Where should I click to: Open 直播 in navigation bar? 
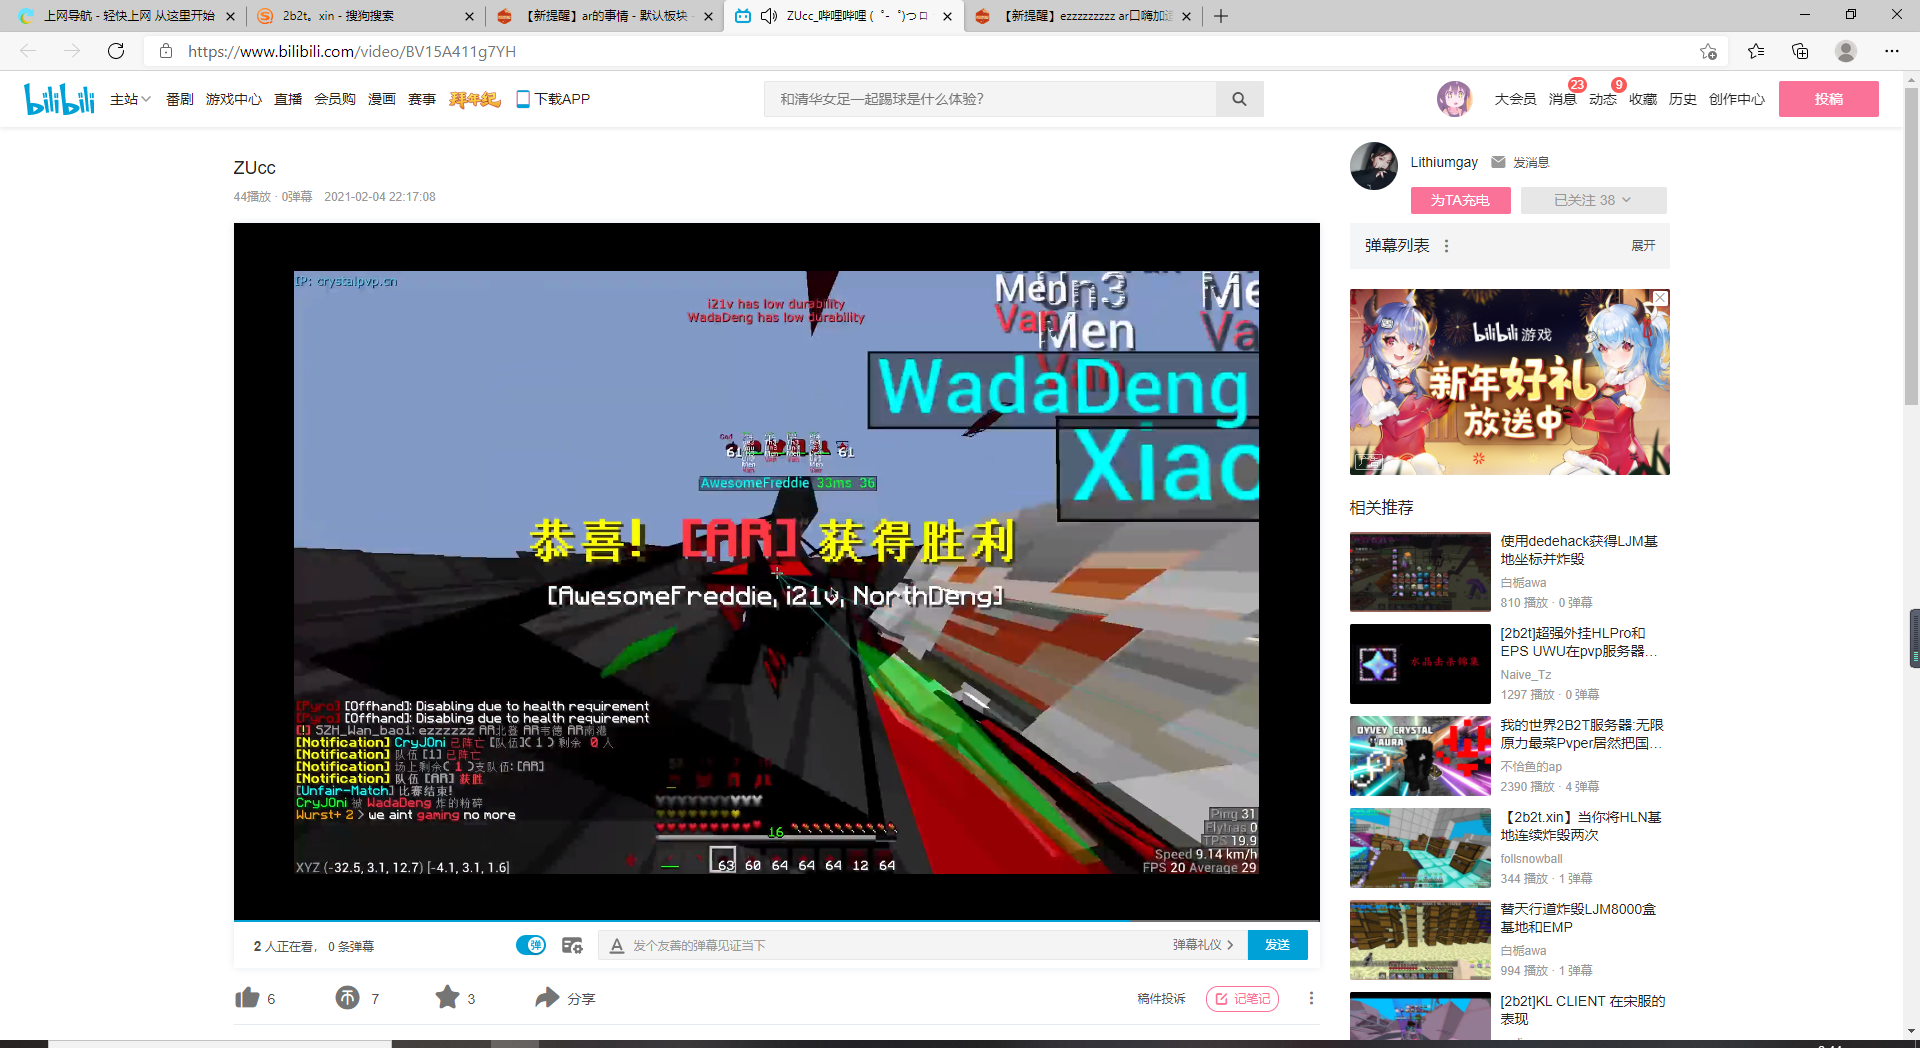click(x=288, y=99)
